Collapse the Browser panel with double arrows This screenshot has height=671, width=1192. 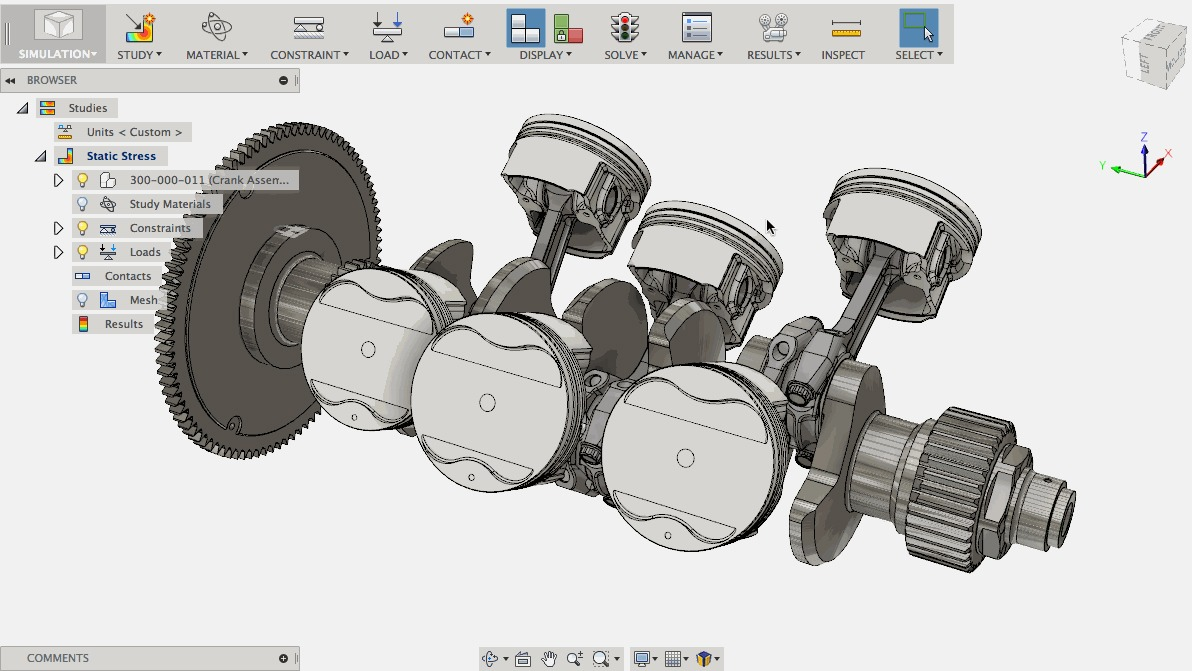pos(11,80)
